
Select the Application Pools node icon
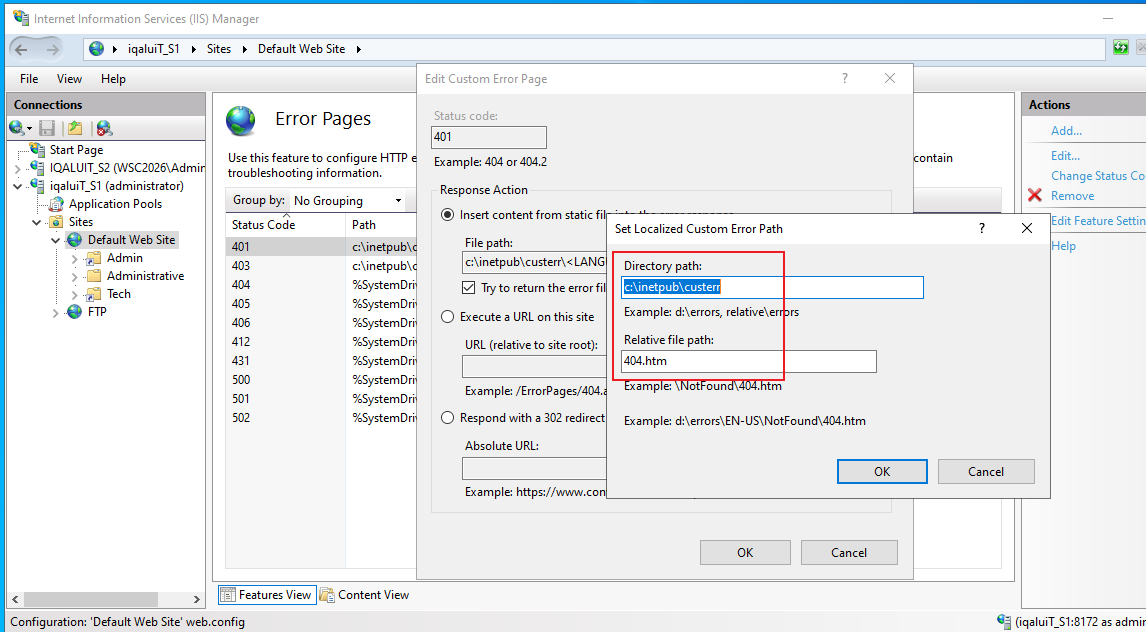point(56,204)
